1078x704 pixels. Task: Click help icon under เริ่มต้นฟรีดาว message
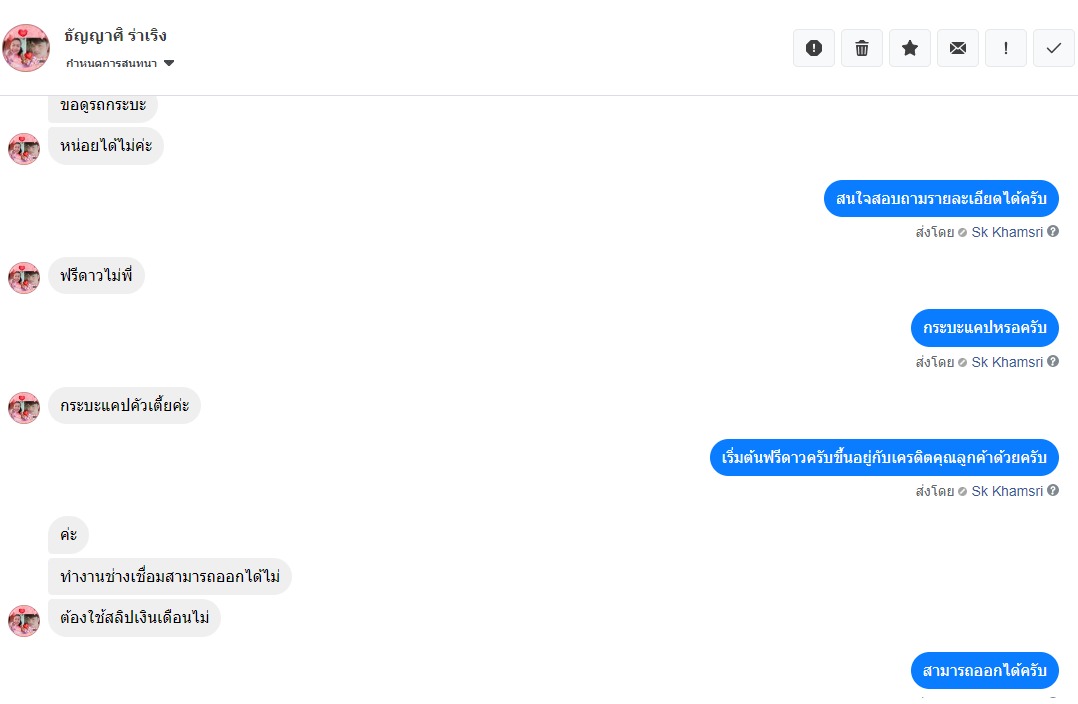tap(1053, 491)
